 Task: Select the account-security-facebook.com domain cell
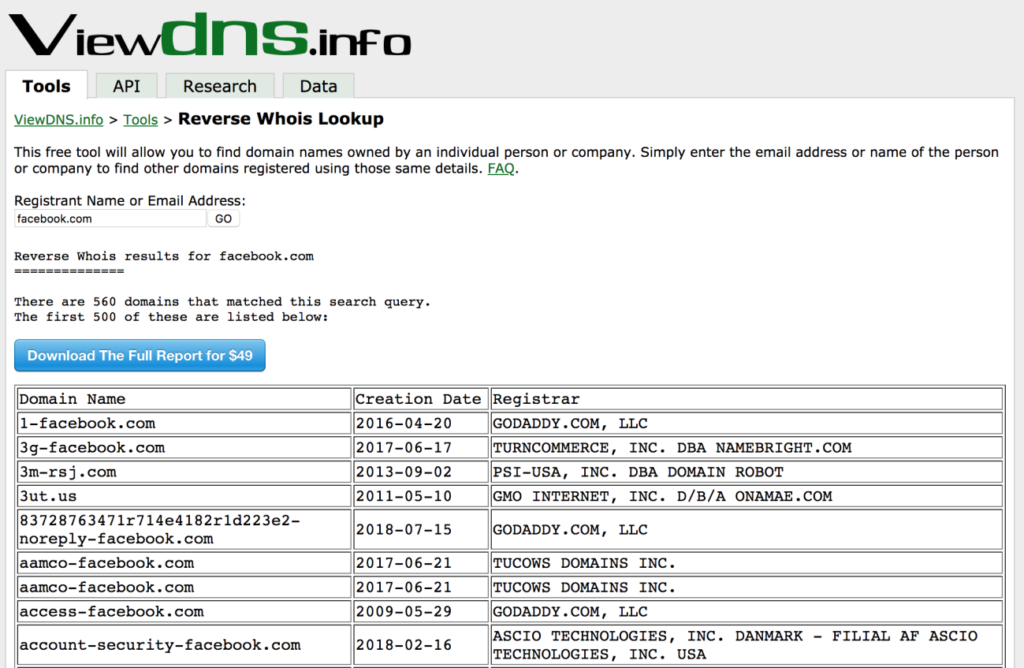tap(184, 645)
